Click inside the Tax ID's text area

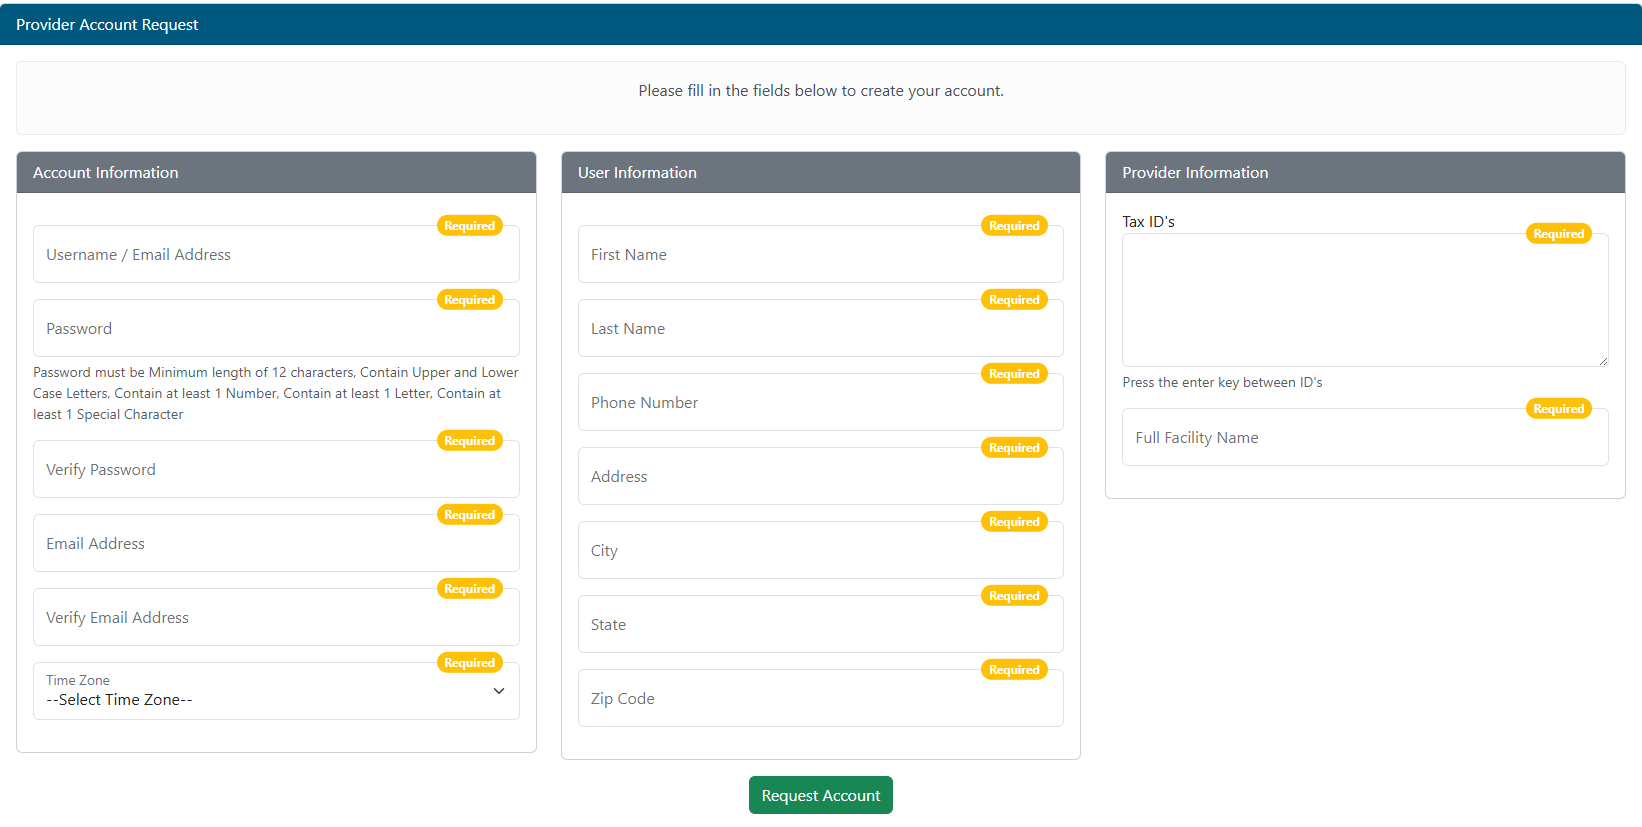click(x=1364, y=301)
